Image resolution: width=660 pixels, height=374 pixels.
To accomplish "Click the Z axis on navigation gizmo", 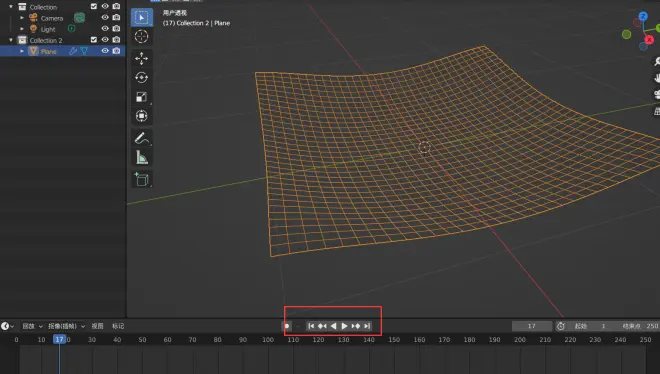I will [x=643, y=16].
